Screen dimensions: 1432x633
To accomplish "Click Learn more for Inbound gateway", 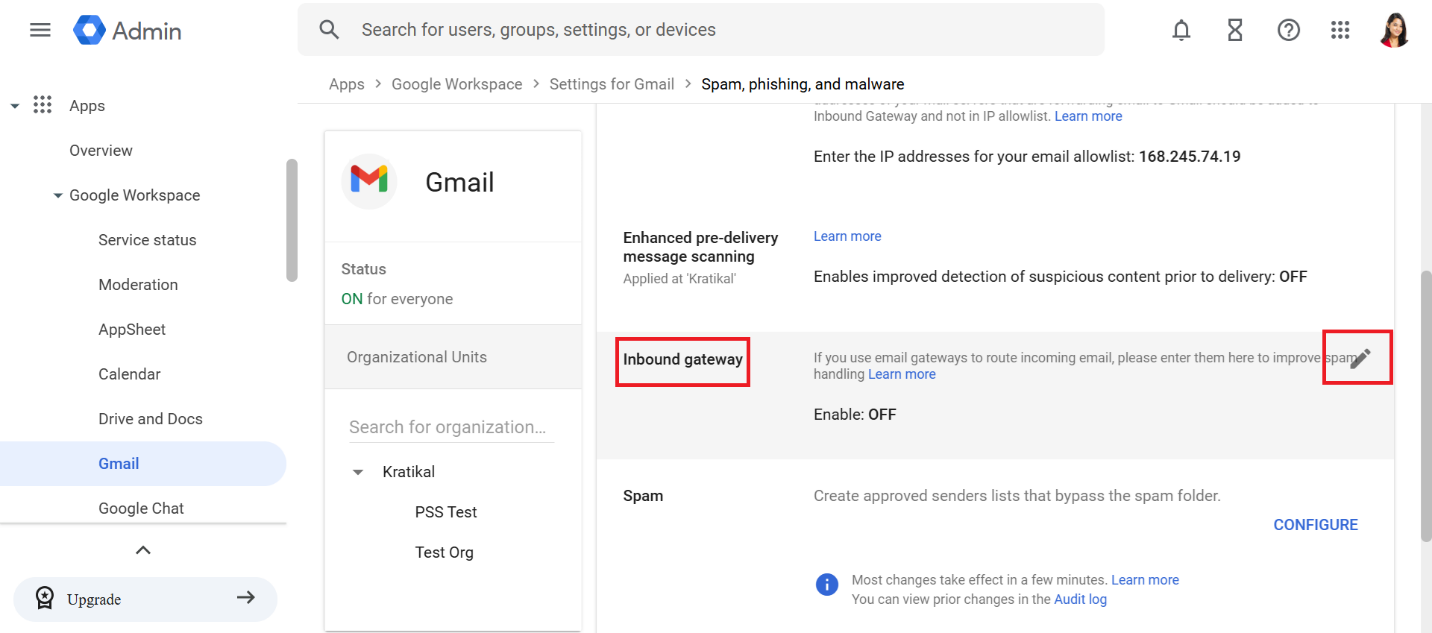I will (x=902, y=374).
